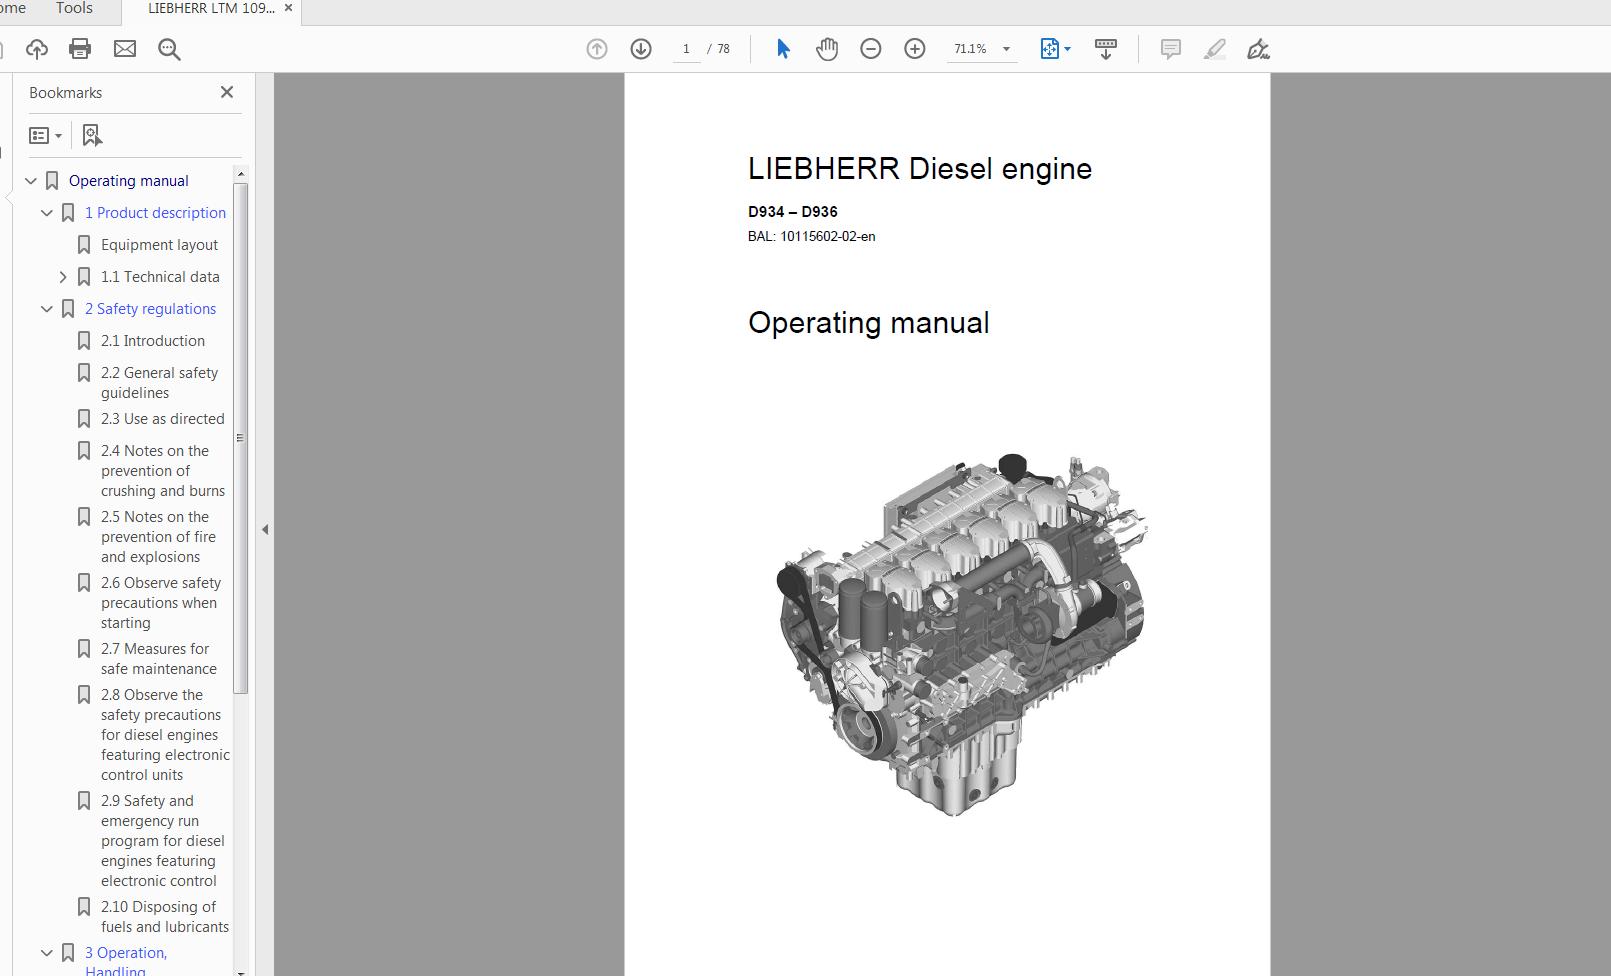Open fit page options dropdown arrow
This screenshot has width=1611, height=976.
tap(1068, 49)
